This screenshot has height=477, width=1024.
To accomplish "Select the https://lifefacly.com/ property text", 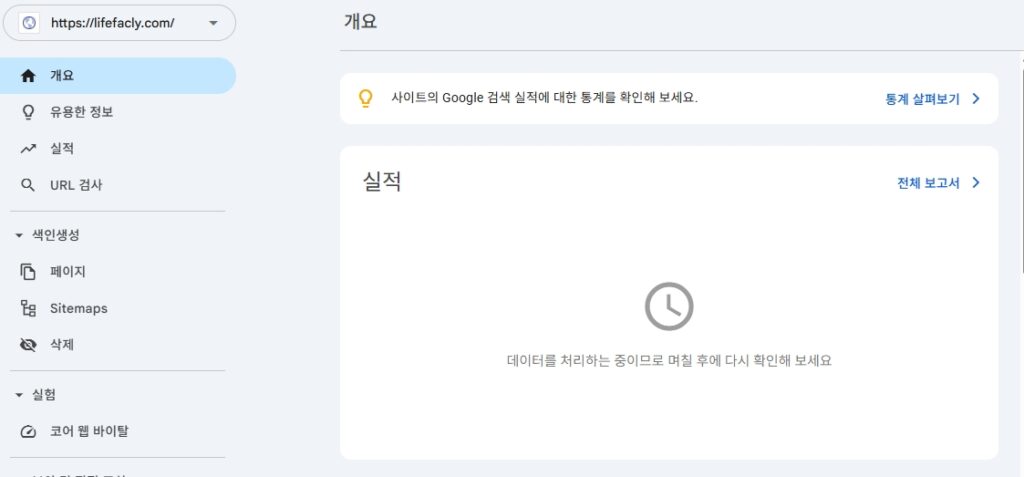I will 112,24.
